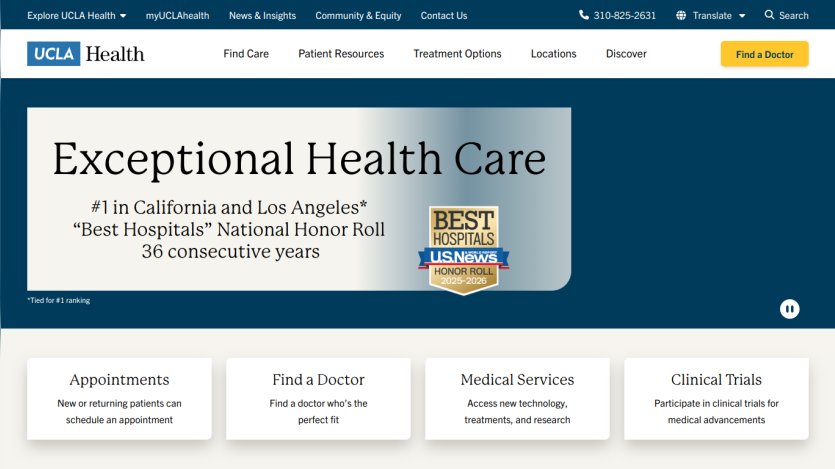Click the magnifying glass search icon
835x469 pixels.
pos(769,15)
